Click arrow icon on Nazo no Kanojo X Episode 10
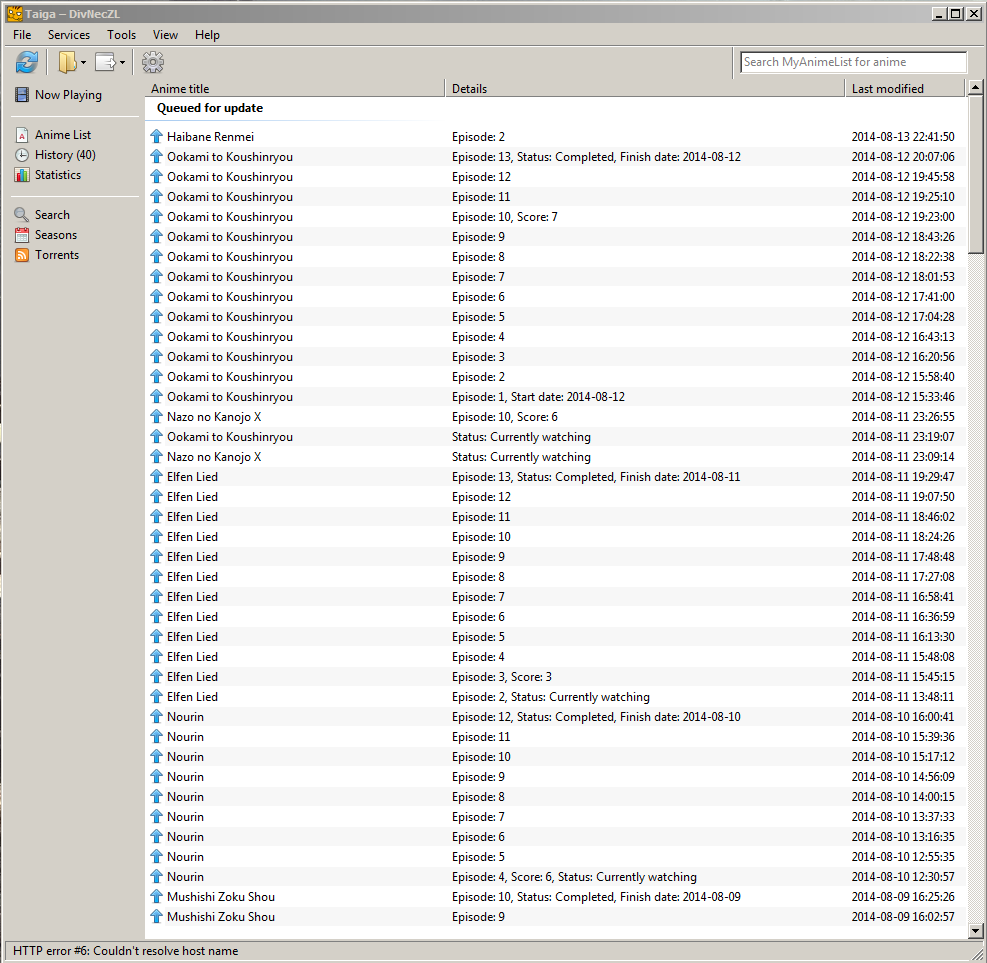This screenshot has height=963, width=987. pyautogui.click(x=157, y=417)
